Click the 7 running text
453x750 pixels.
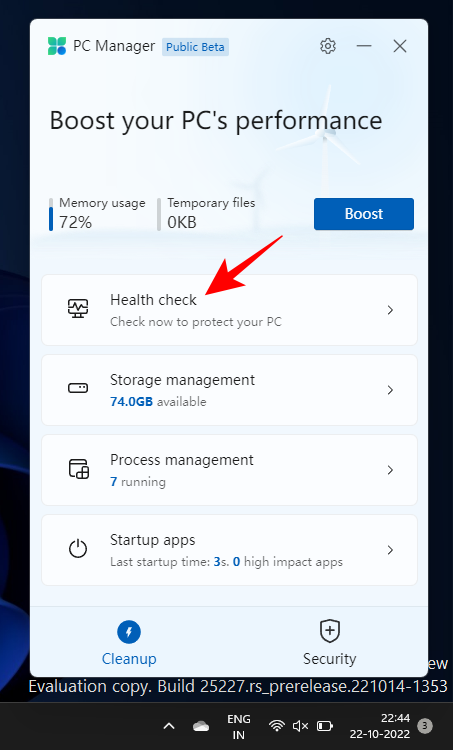tap(138, 481)
